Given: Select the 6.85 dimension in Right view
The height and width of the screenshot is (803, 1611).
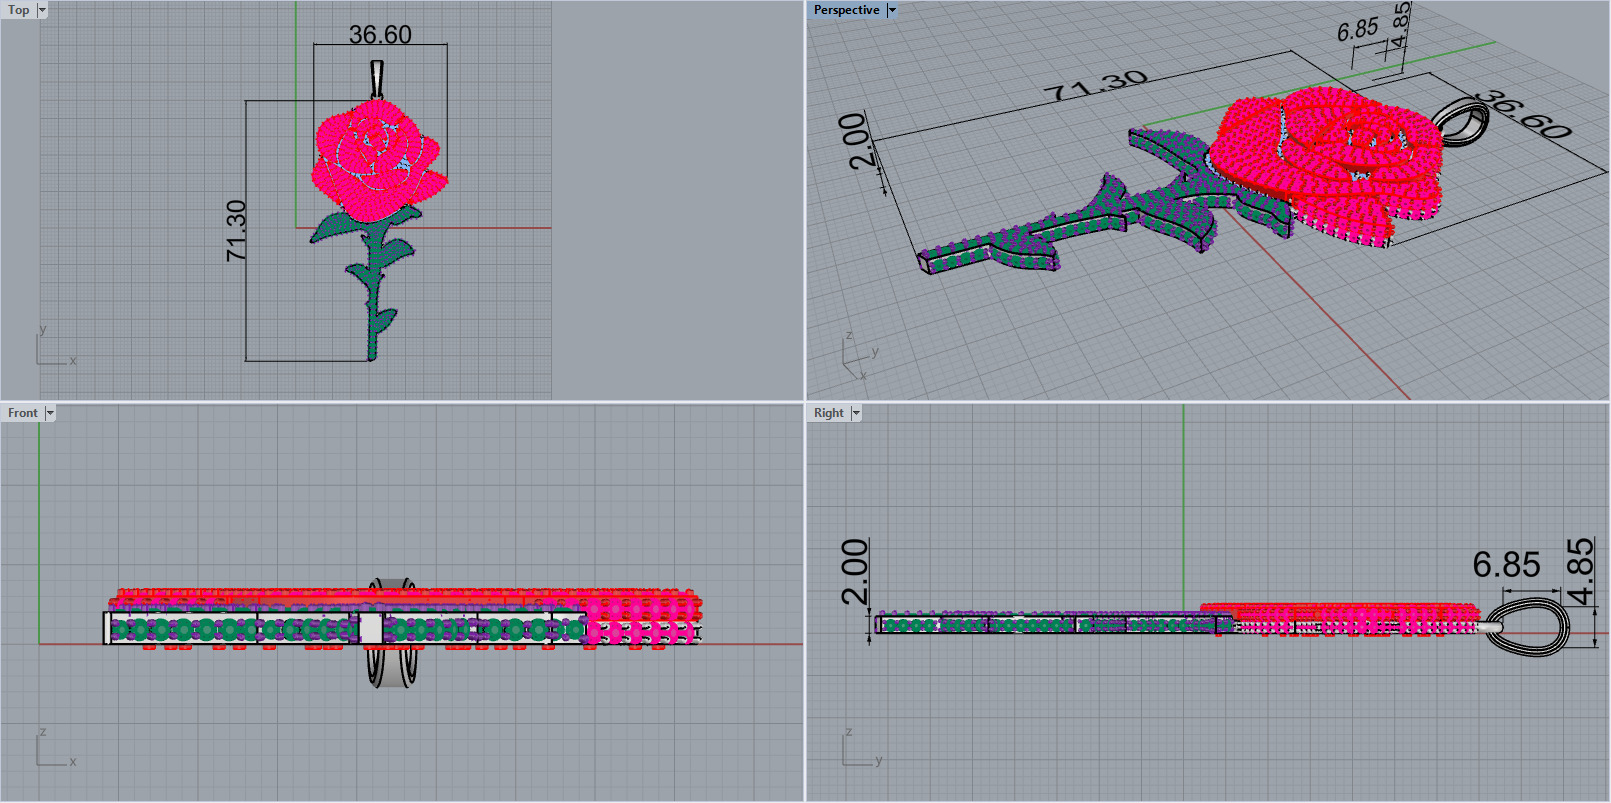Looking at the screenshot, I should 1506,565.
